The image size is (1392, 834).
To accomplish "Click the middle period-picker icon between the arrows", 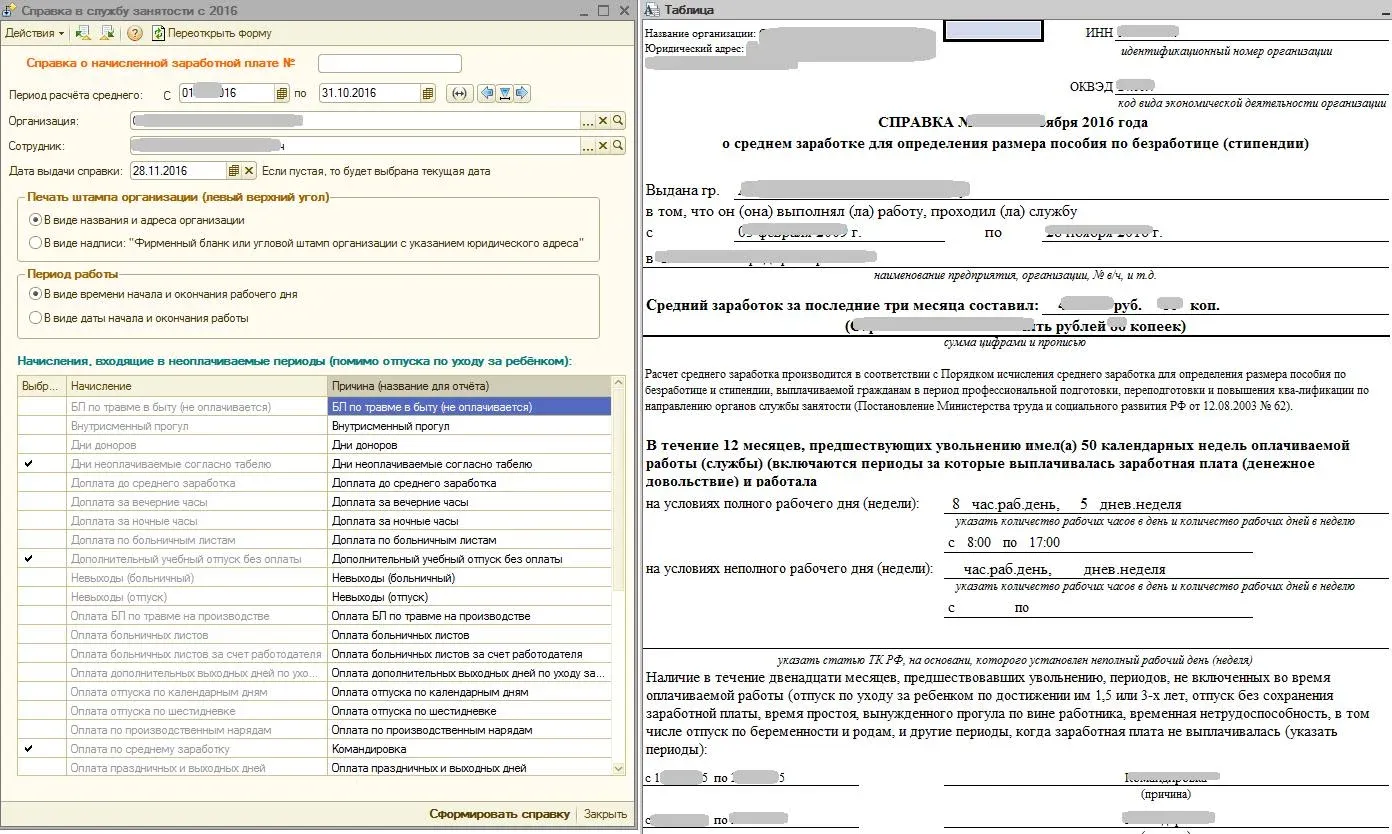I will tap(505, 93).
